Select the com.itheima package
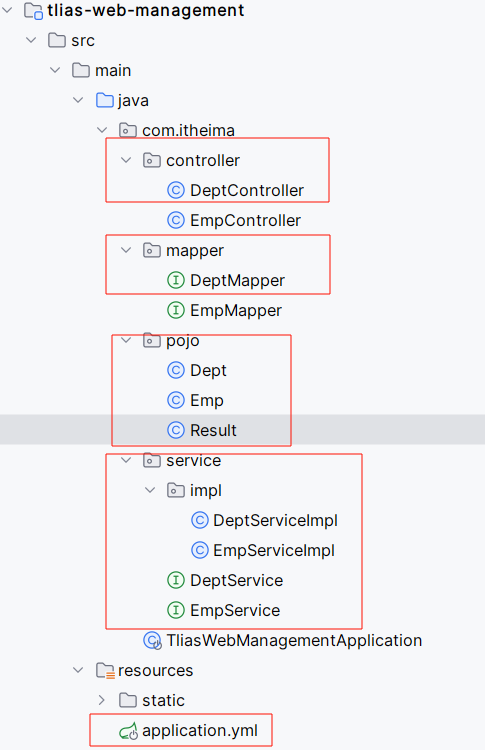Screen dimensions: 485x750 pyautogui.click(x=188, y=130)
